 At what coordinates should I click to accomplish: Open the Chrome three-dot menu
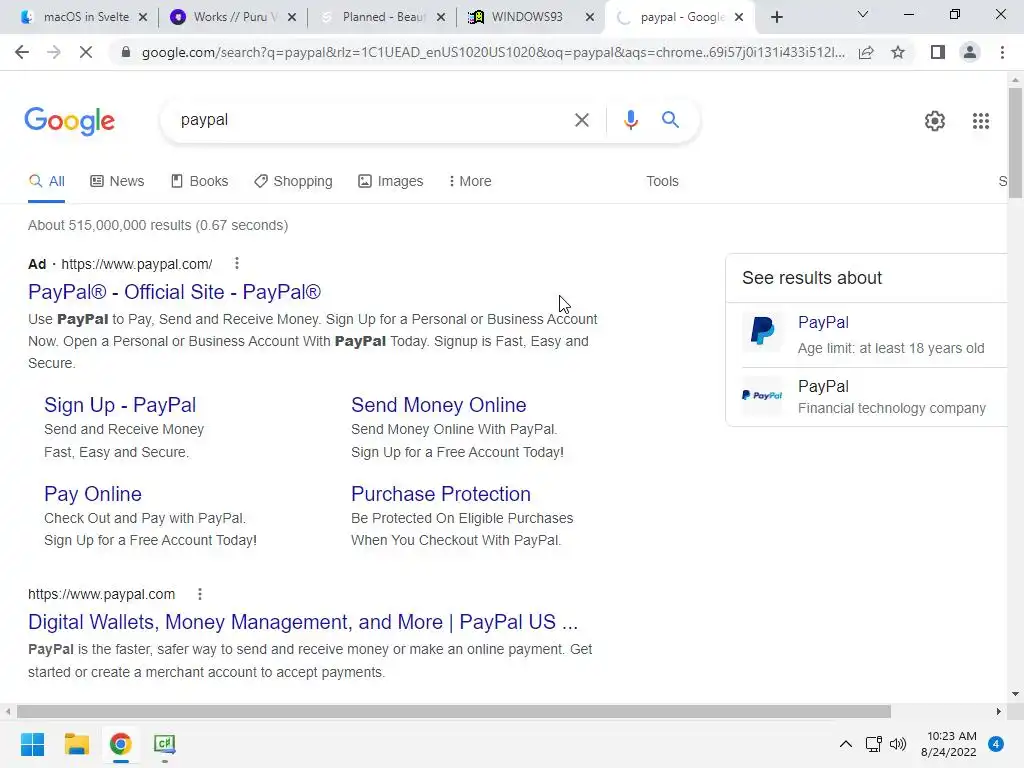(1002, 52)
